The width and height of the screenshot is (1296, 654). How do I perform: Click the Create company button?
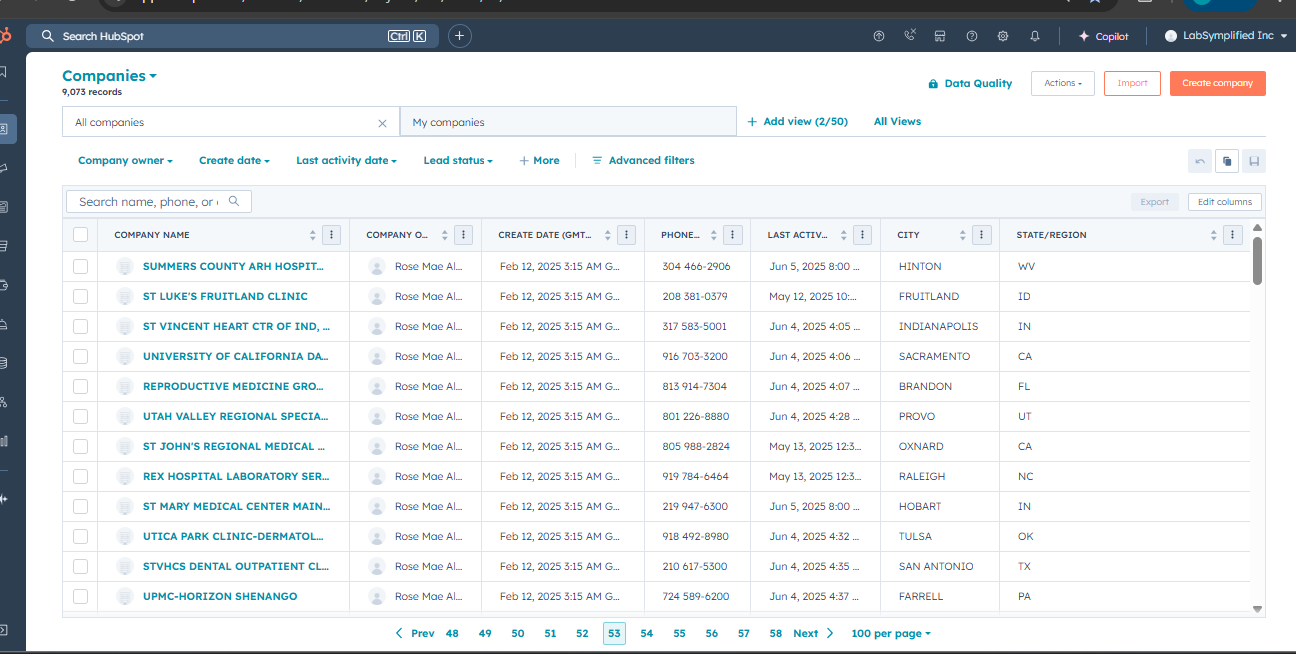pos(1217,83)
